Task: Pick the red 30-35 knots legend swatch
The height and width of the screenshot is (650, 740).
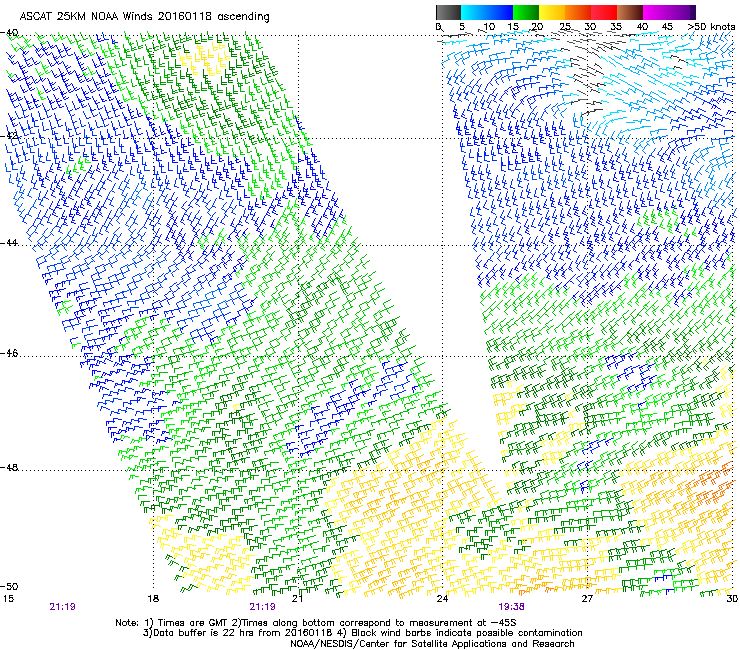Action: (x=604, y=12)
